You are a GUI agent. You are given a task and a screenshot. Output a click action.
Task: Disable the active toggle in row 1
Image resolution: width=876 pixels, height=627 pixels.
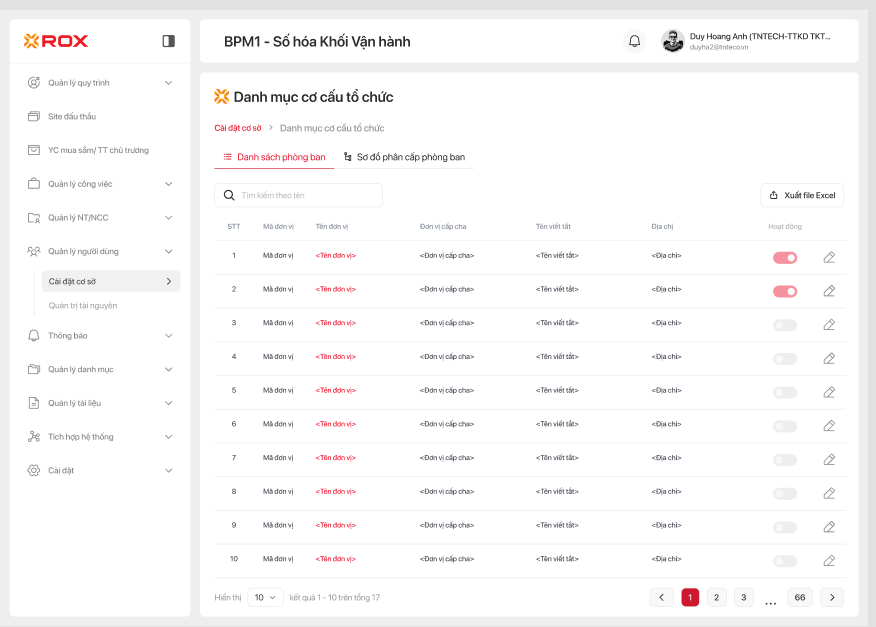pyautogui.click(x=785, y=257)
